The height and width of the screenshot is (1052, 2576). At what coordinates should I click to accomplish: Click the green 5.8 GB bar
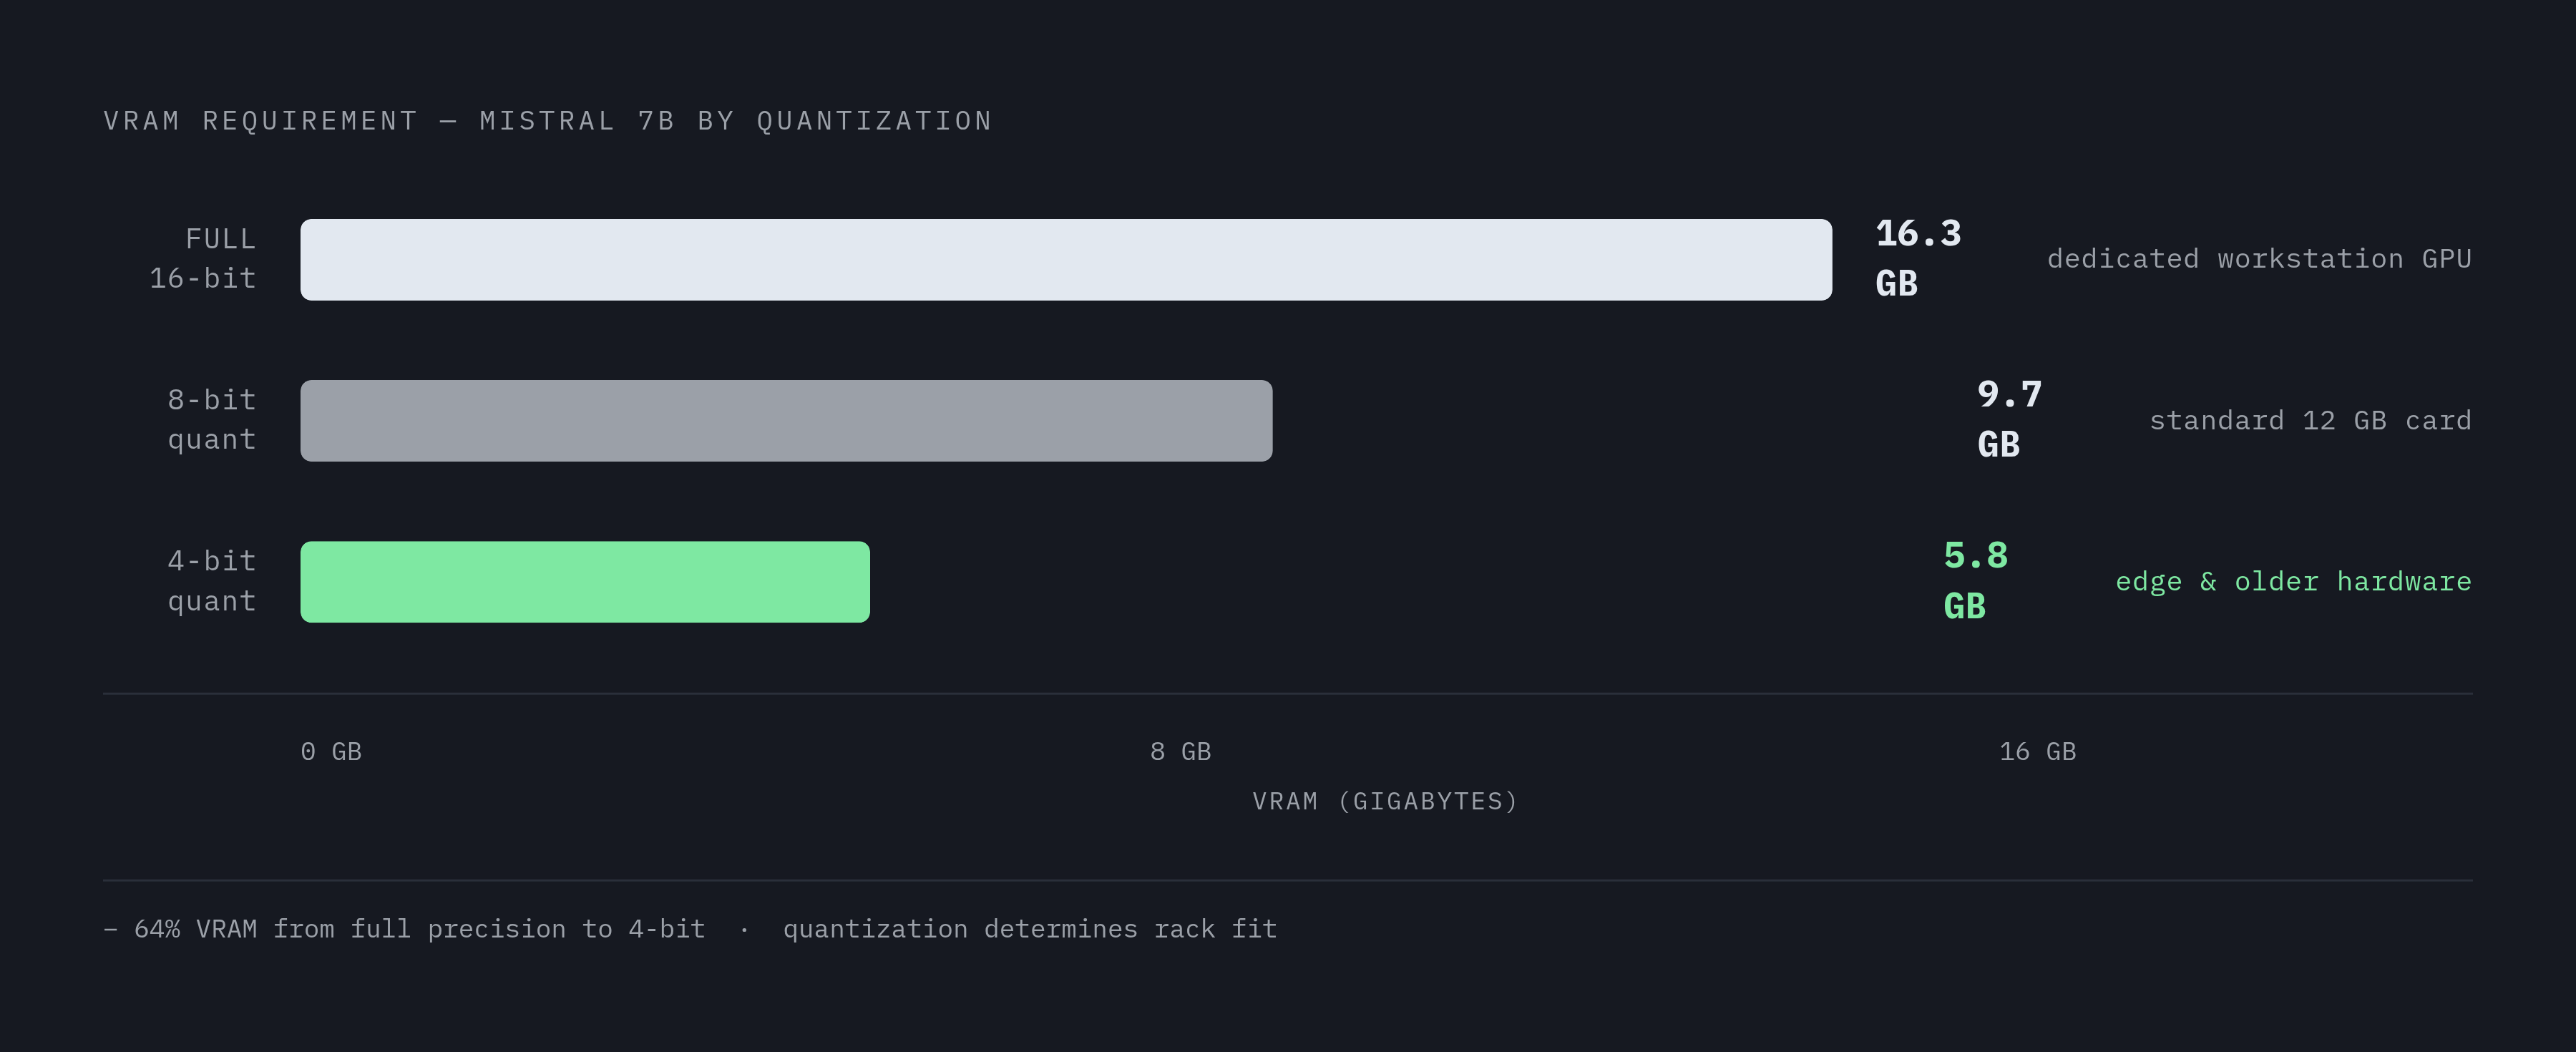tap(585, 582)
